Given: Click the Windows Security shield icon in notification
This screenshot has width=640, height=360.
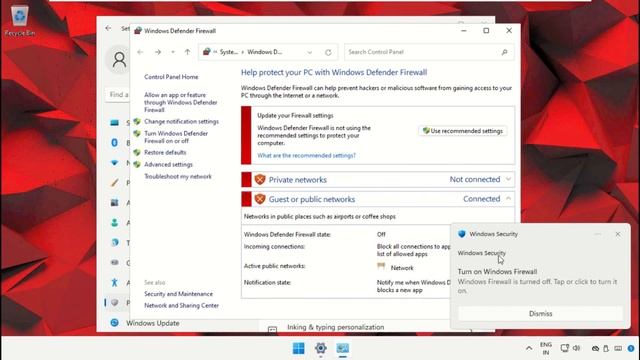Looking at the screenshot, I should coord(462,234).
